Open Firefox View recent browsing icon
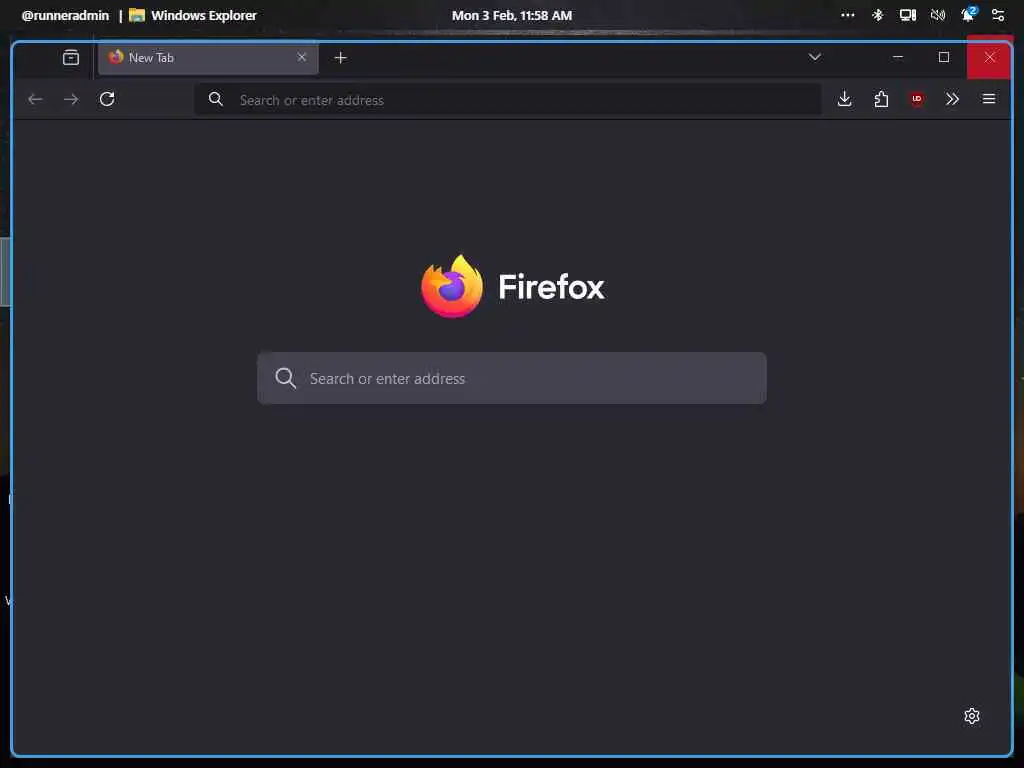Screen dimensions: 1024x768 pos(71,57)
